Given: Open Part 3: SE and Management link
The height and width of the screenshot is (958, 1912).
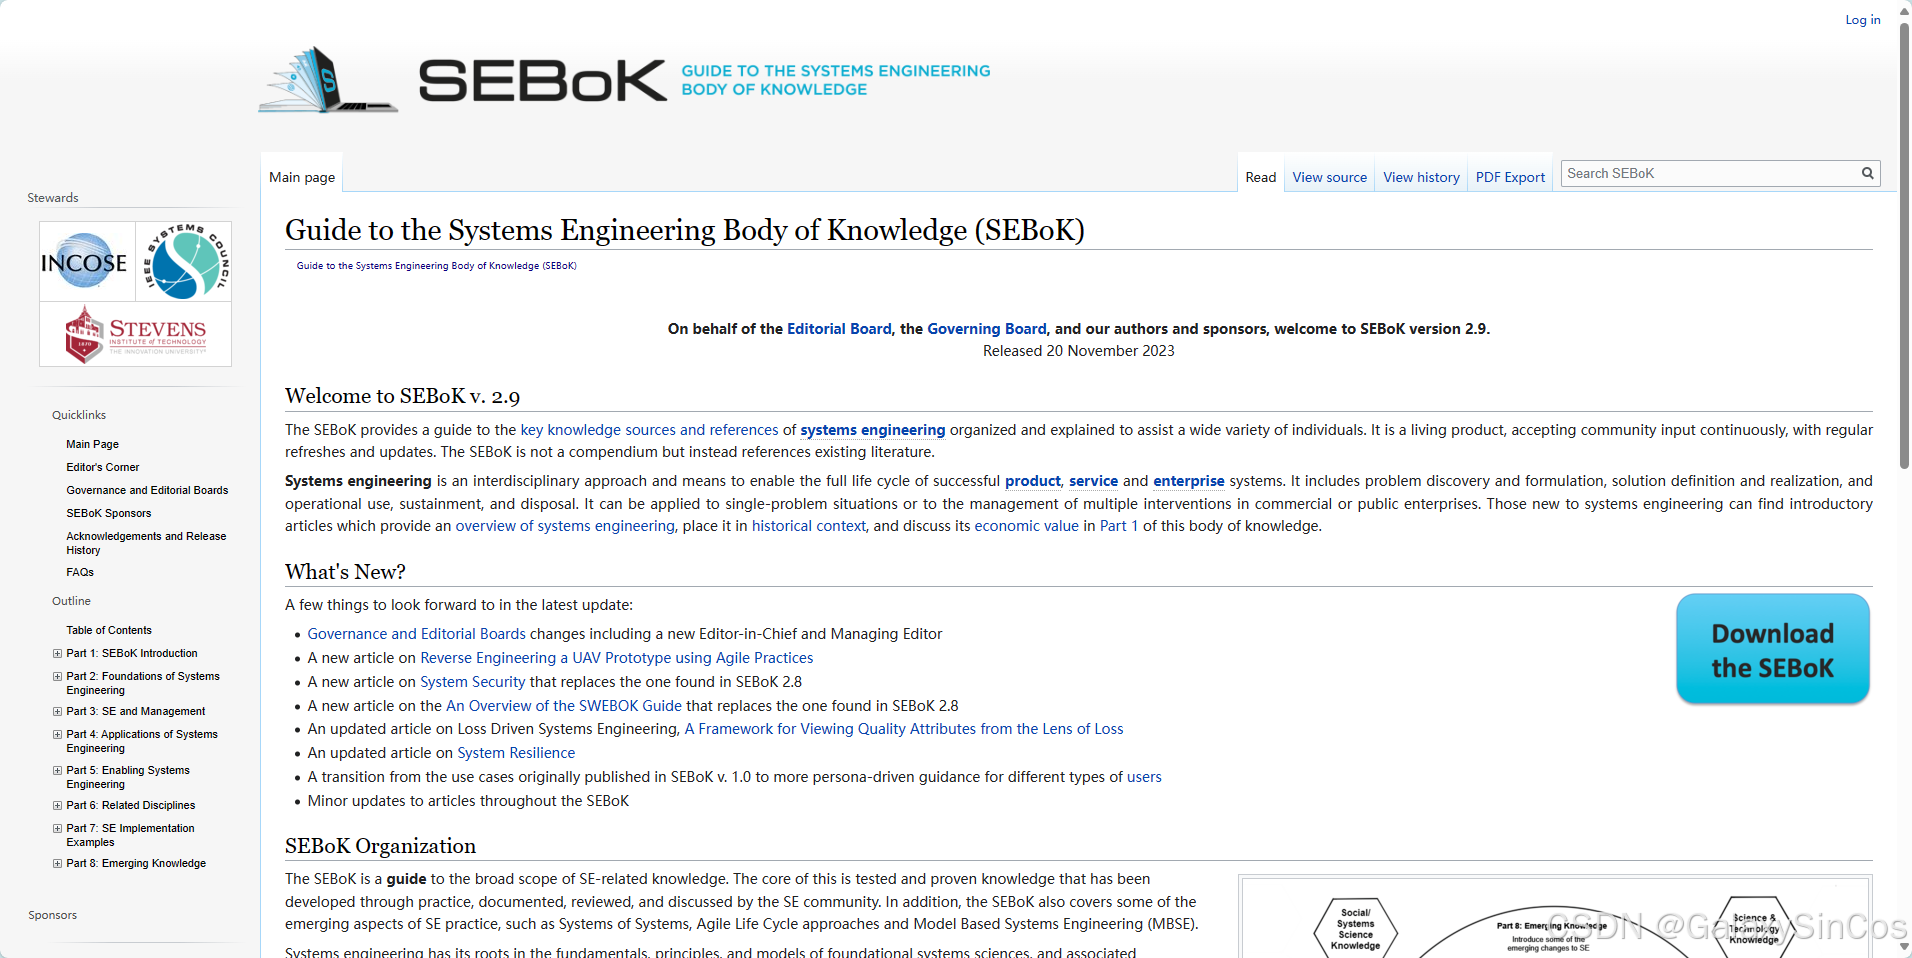Looking at the screenshot, I should tap(136, 711).
